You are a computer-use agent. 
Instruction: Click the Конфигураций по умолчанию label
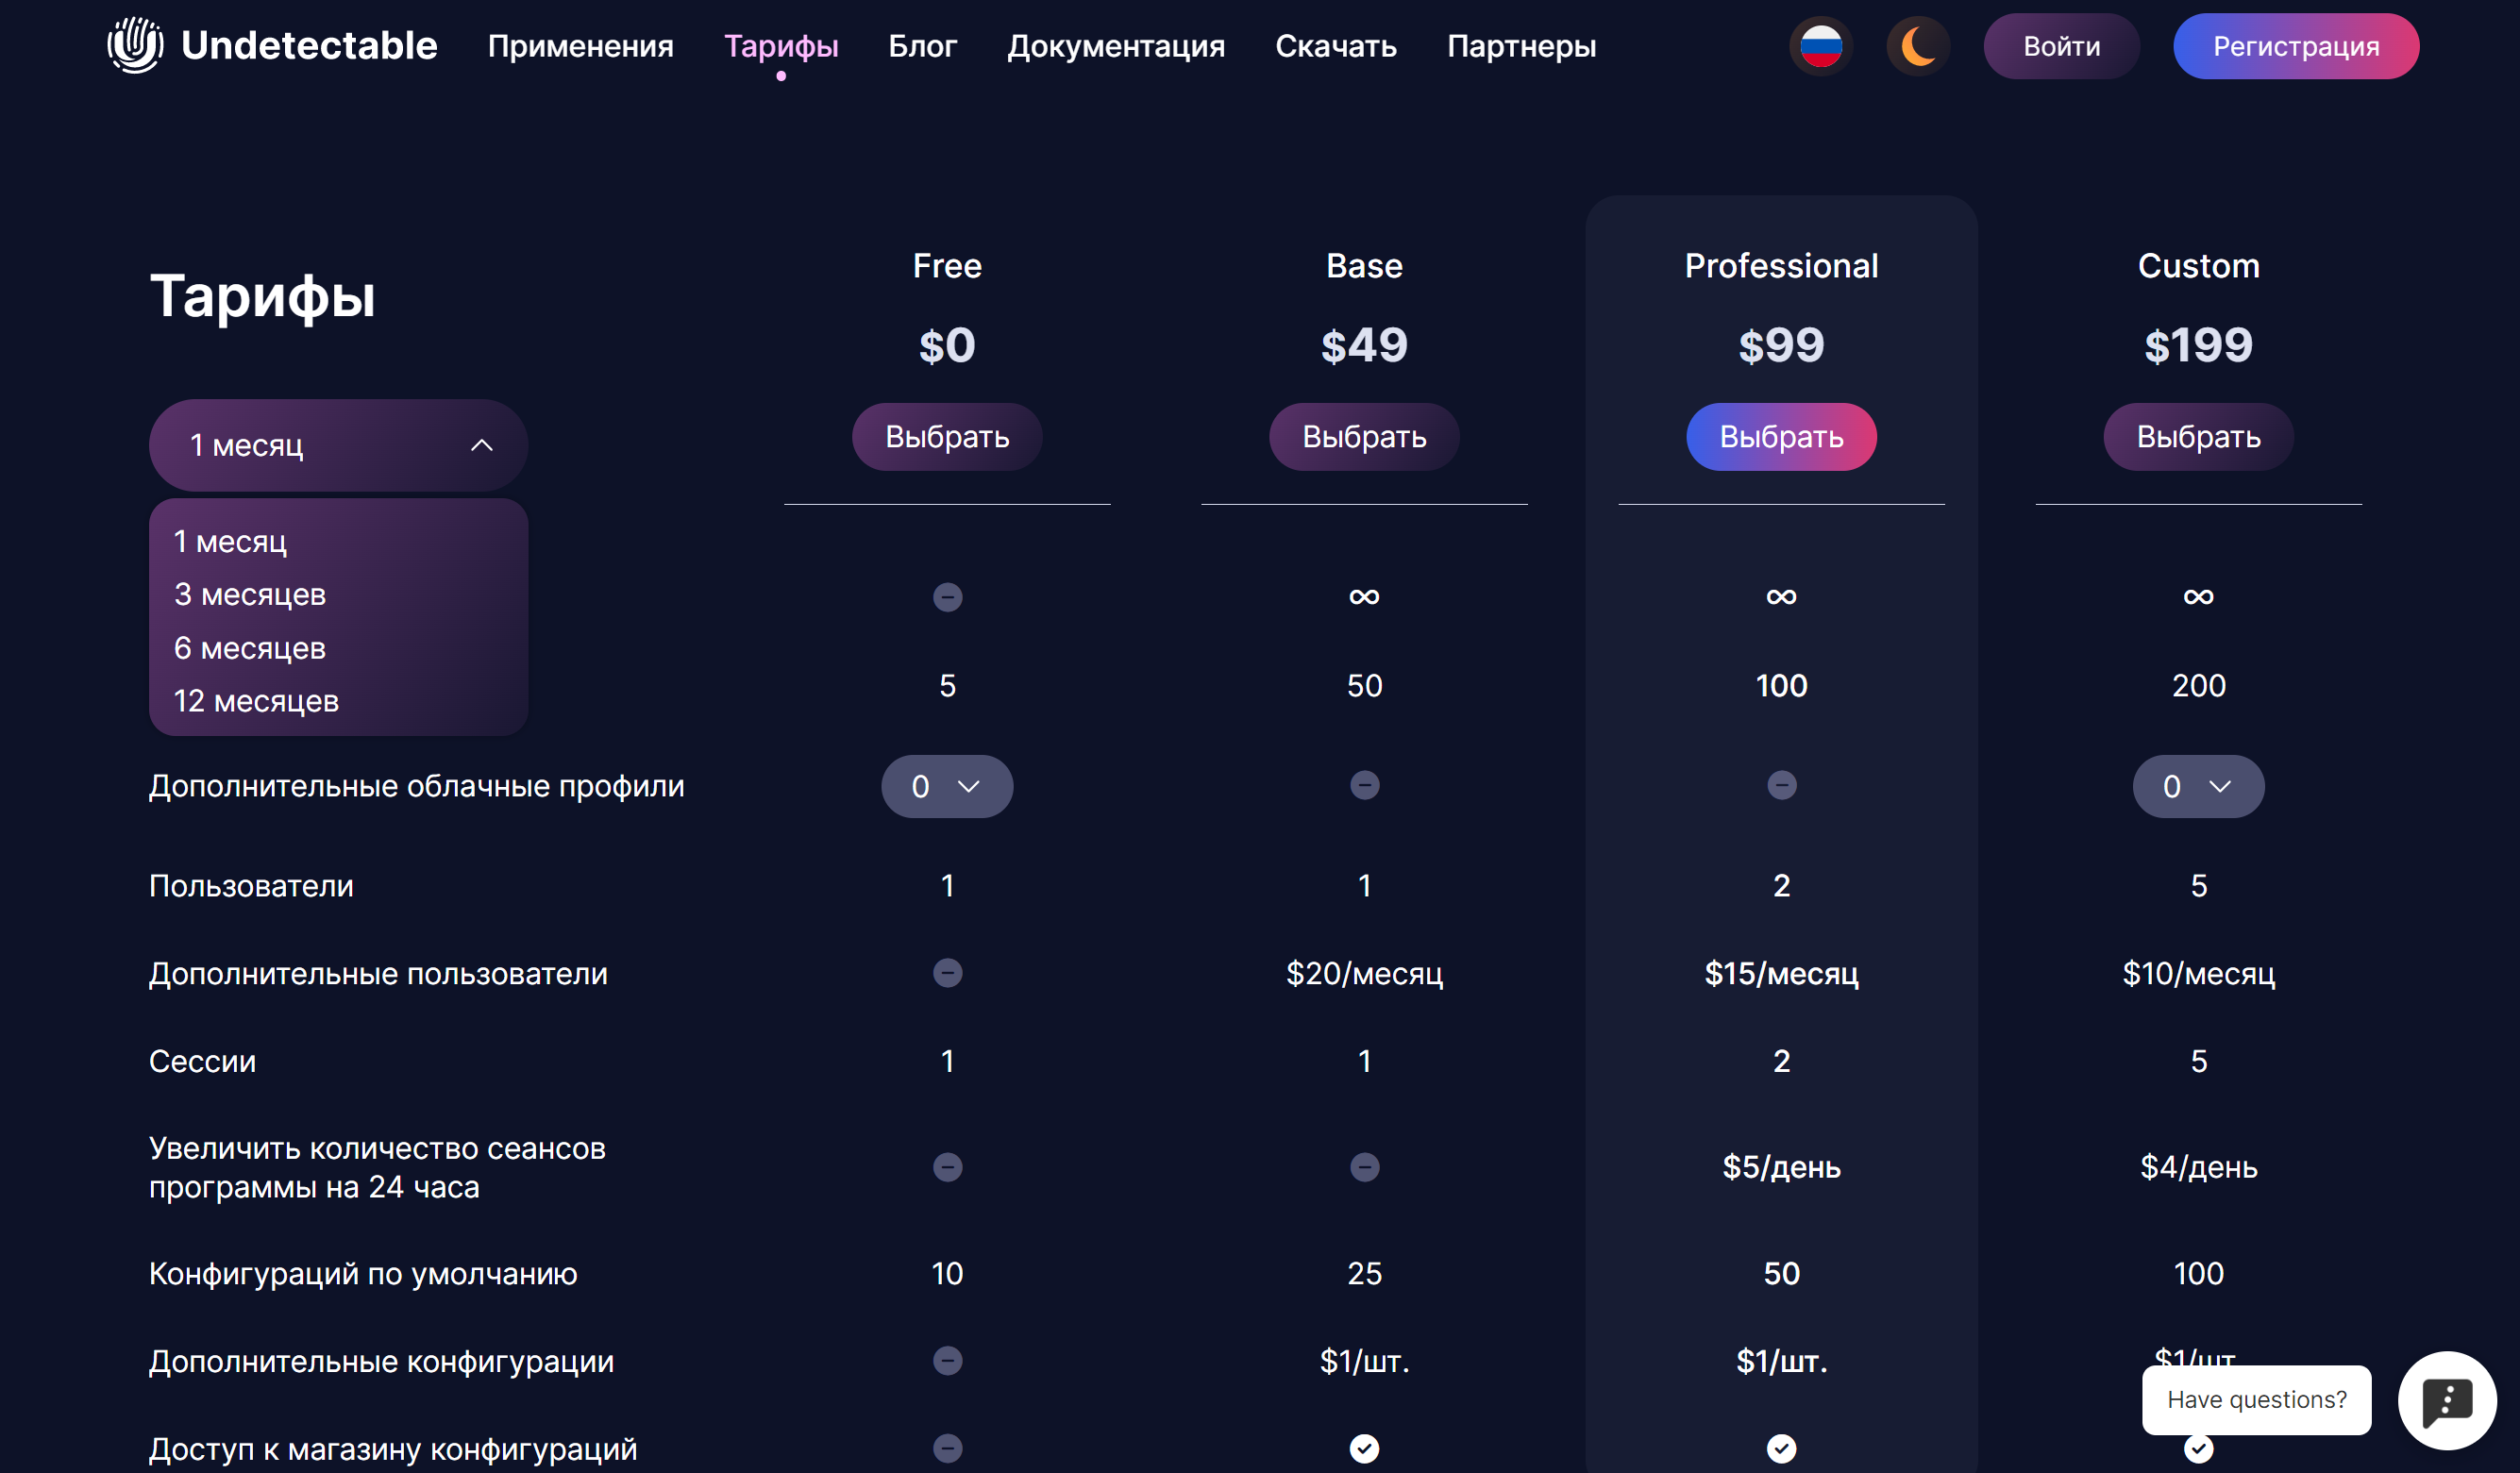363,1274
